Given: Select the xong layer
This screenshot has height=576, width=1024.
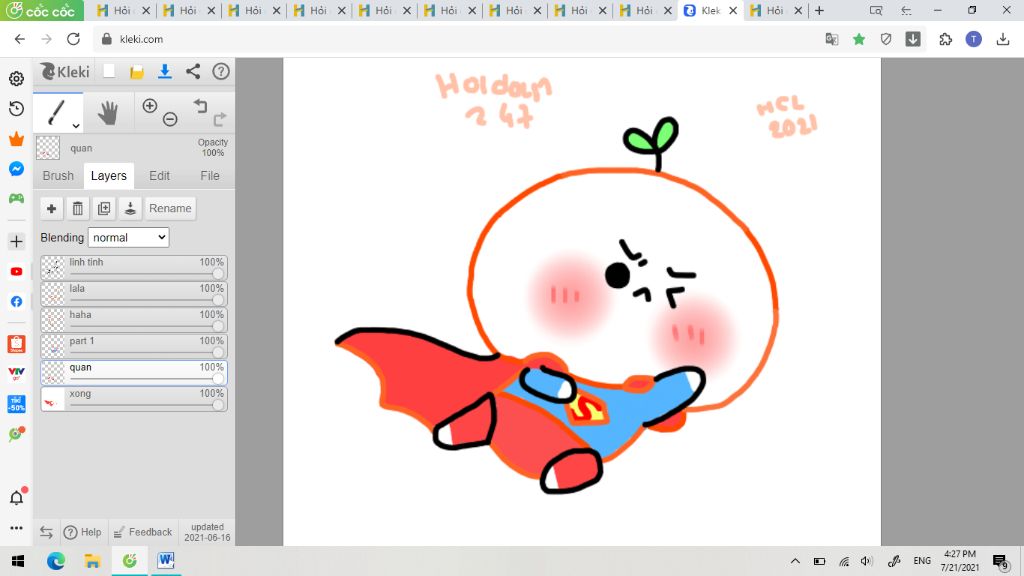Looking at the screenshot, I should [134, 399].
